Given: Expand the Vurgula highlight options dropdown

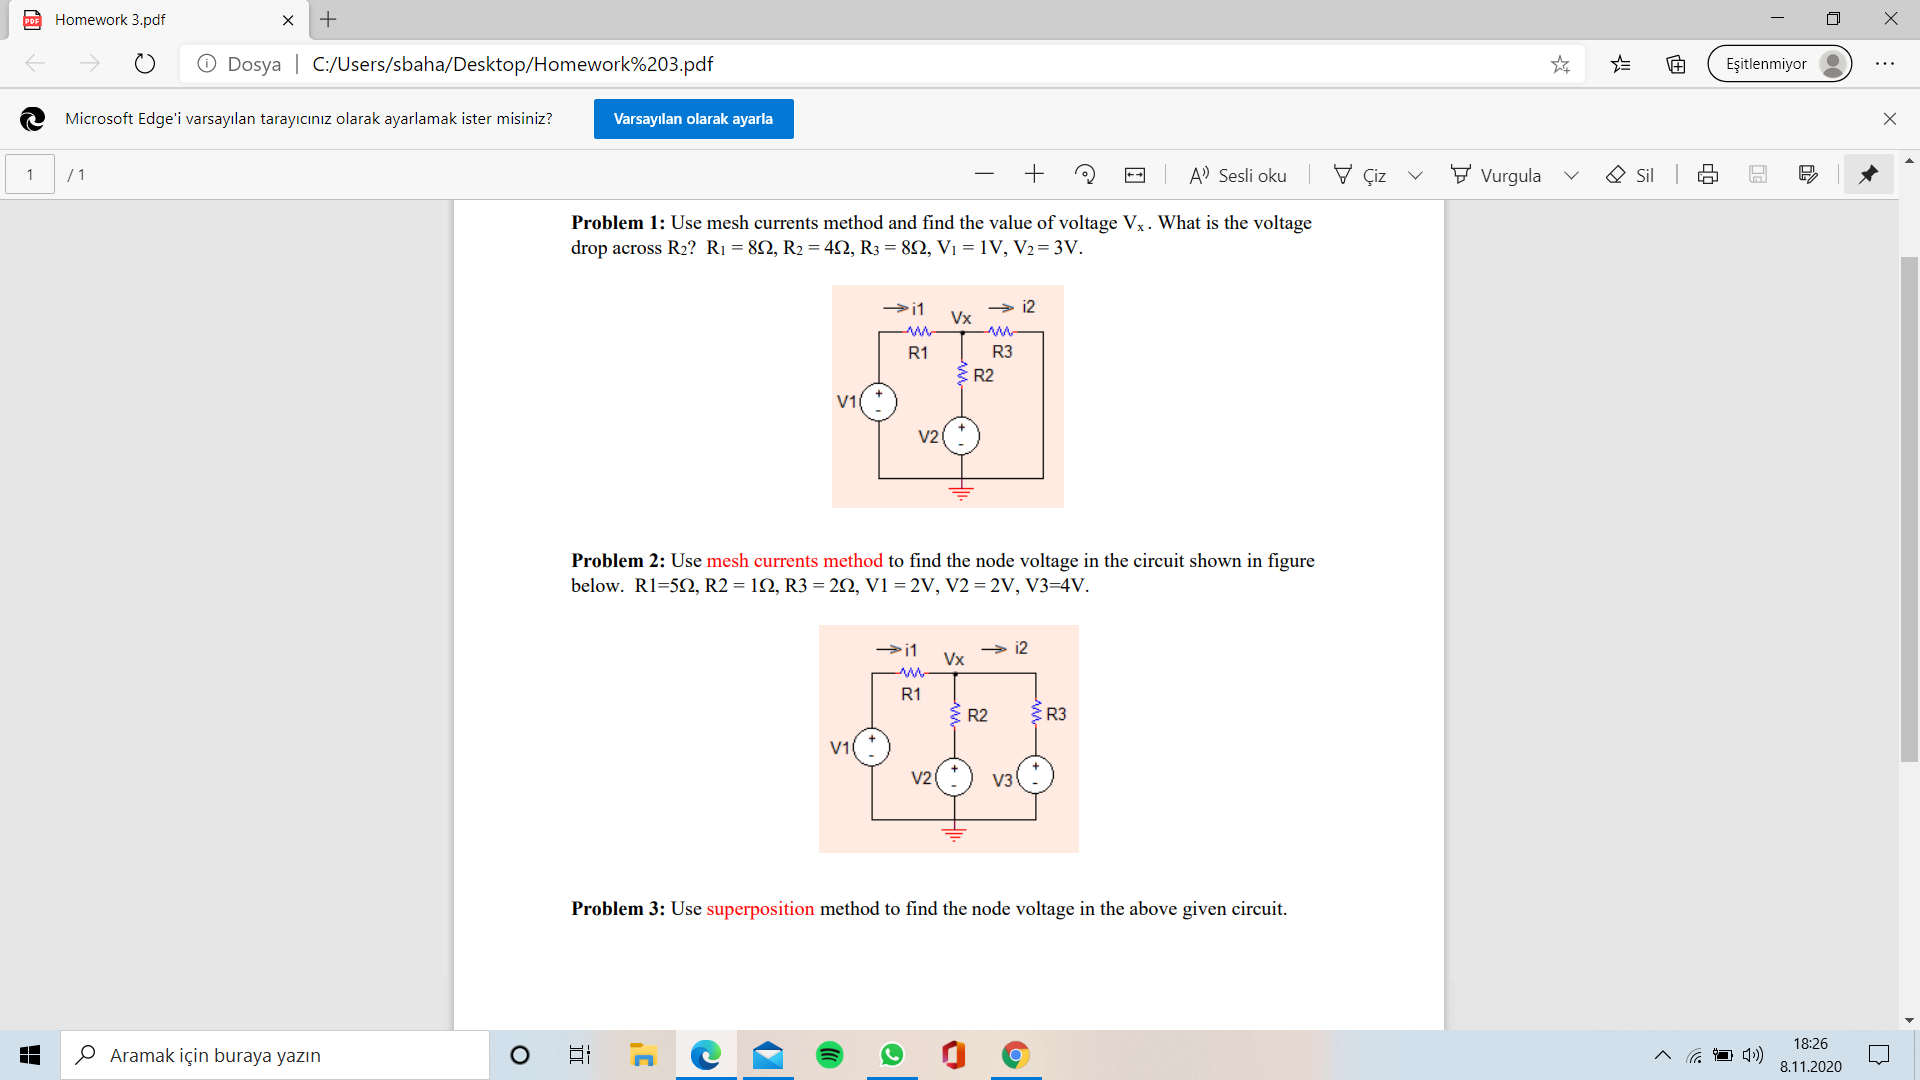Looking at the screenshot, I should tap(1571, 175).
